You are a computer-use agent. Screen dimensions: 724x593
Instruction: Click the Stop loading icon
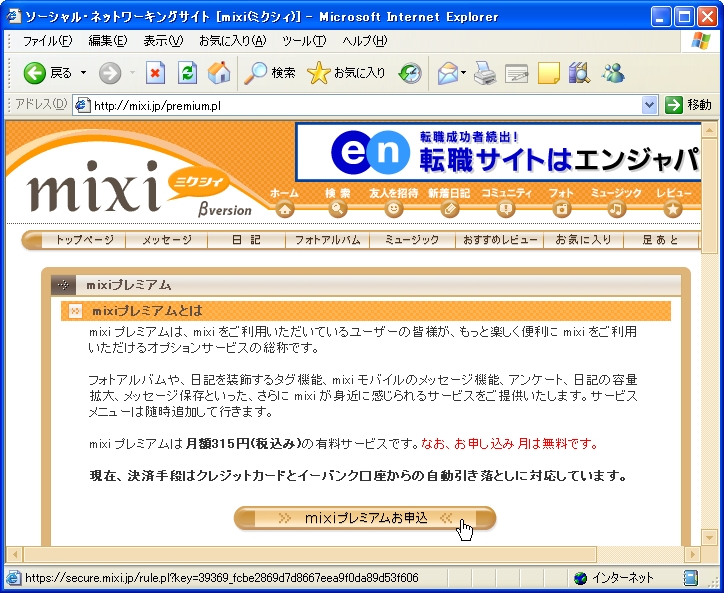tap(155, 73)
